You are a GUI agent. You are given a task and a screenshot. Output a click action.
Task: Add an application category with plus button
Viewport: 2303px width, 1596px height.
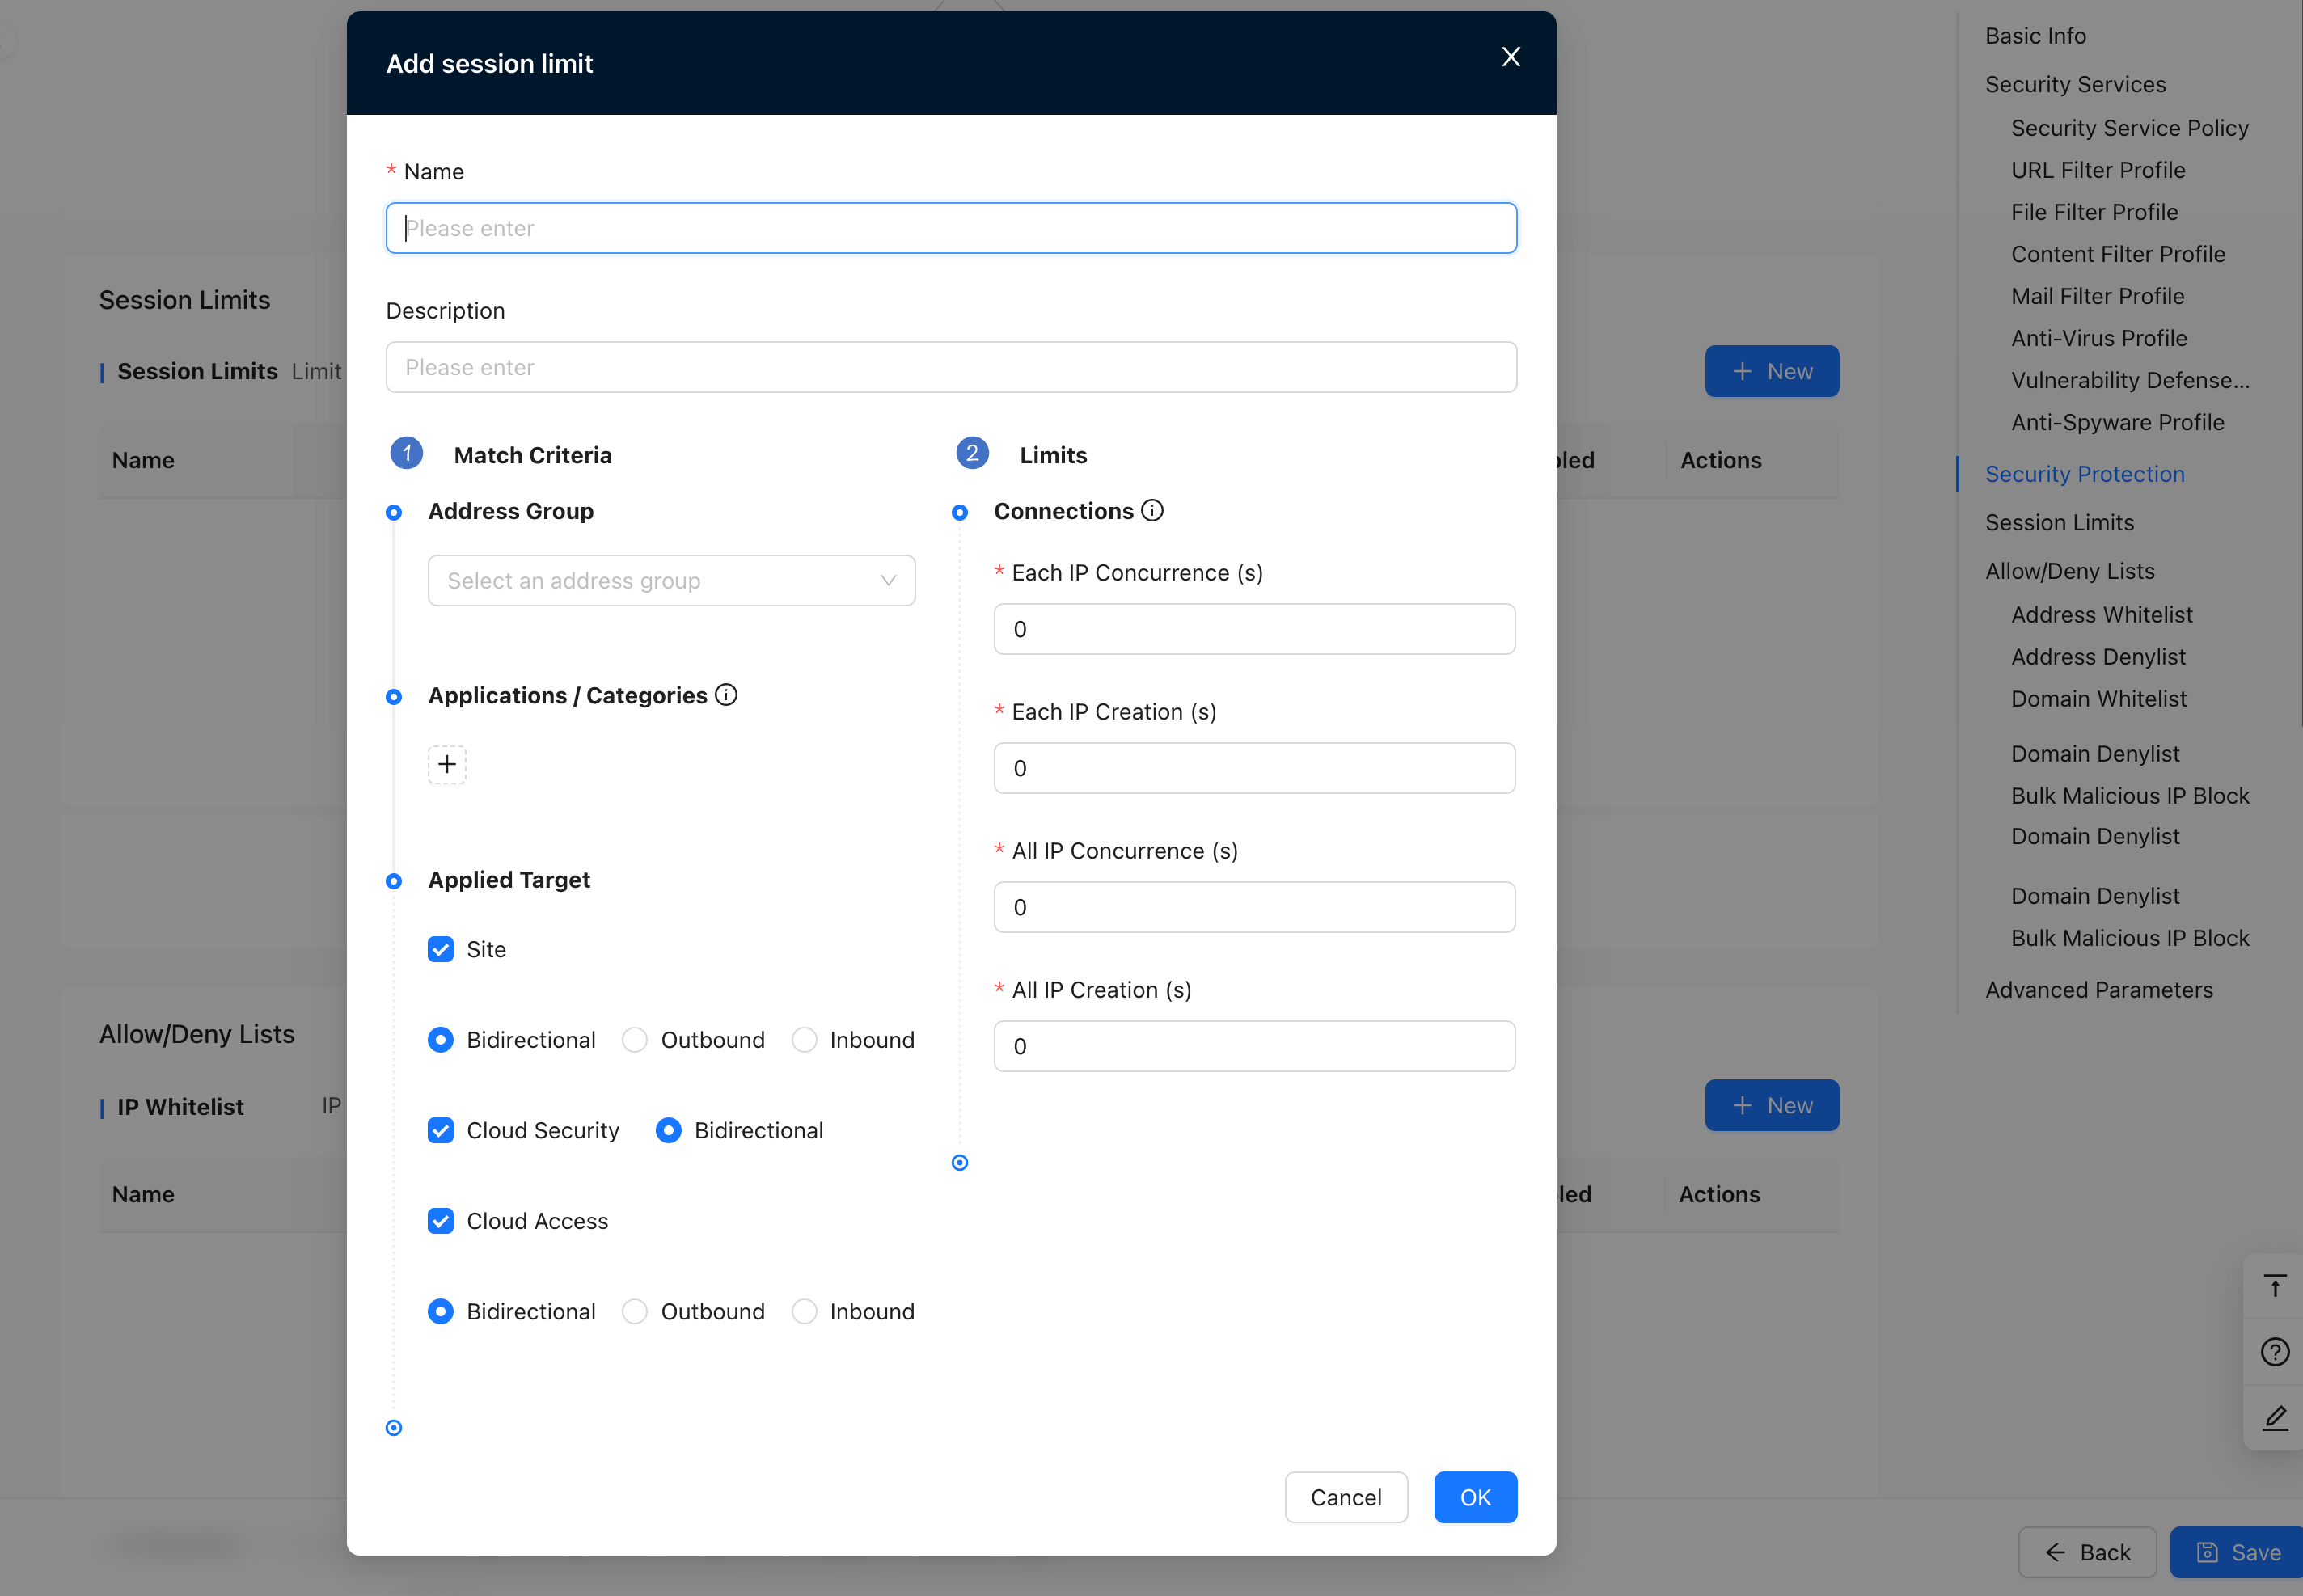click(x=447, y=765)
